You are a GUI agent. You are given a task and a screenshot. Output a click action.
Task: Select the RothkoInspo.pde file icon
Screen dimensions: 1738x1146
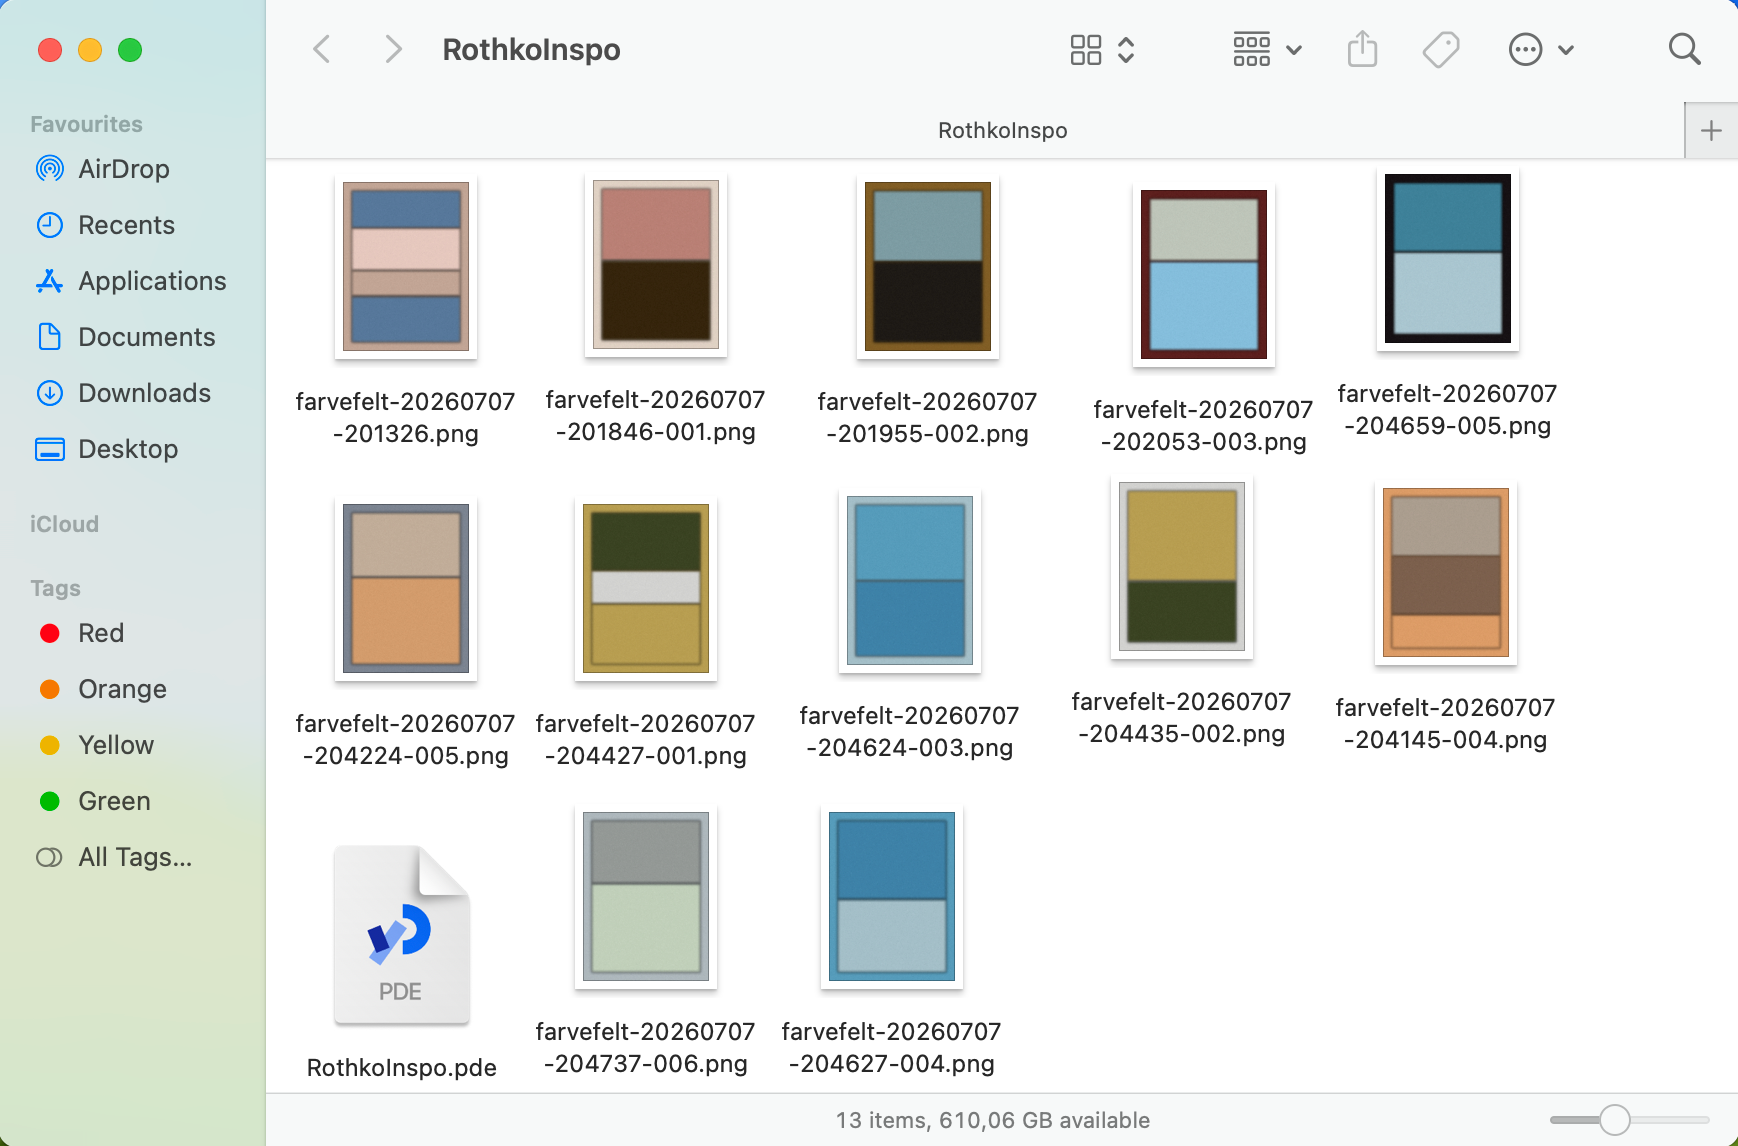[402, 935]
